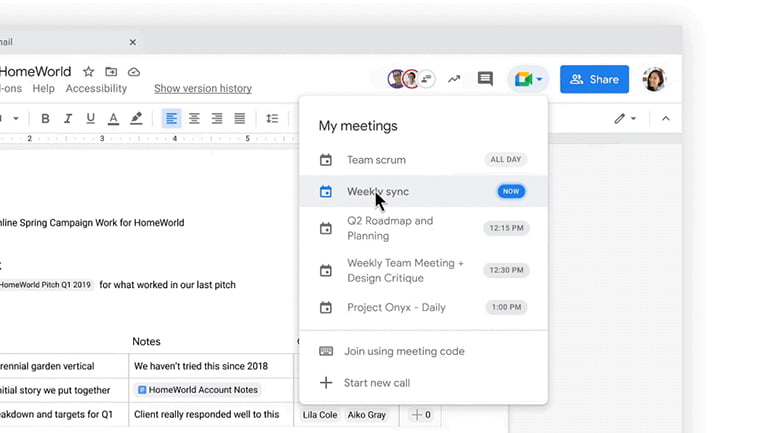Screen dimensions: 770x433
Task: Open the HomeWorld Account Notes chip
Action: (197, 390)
